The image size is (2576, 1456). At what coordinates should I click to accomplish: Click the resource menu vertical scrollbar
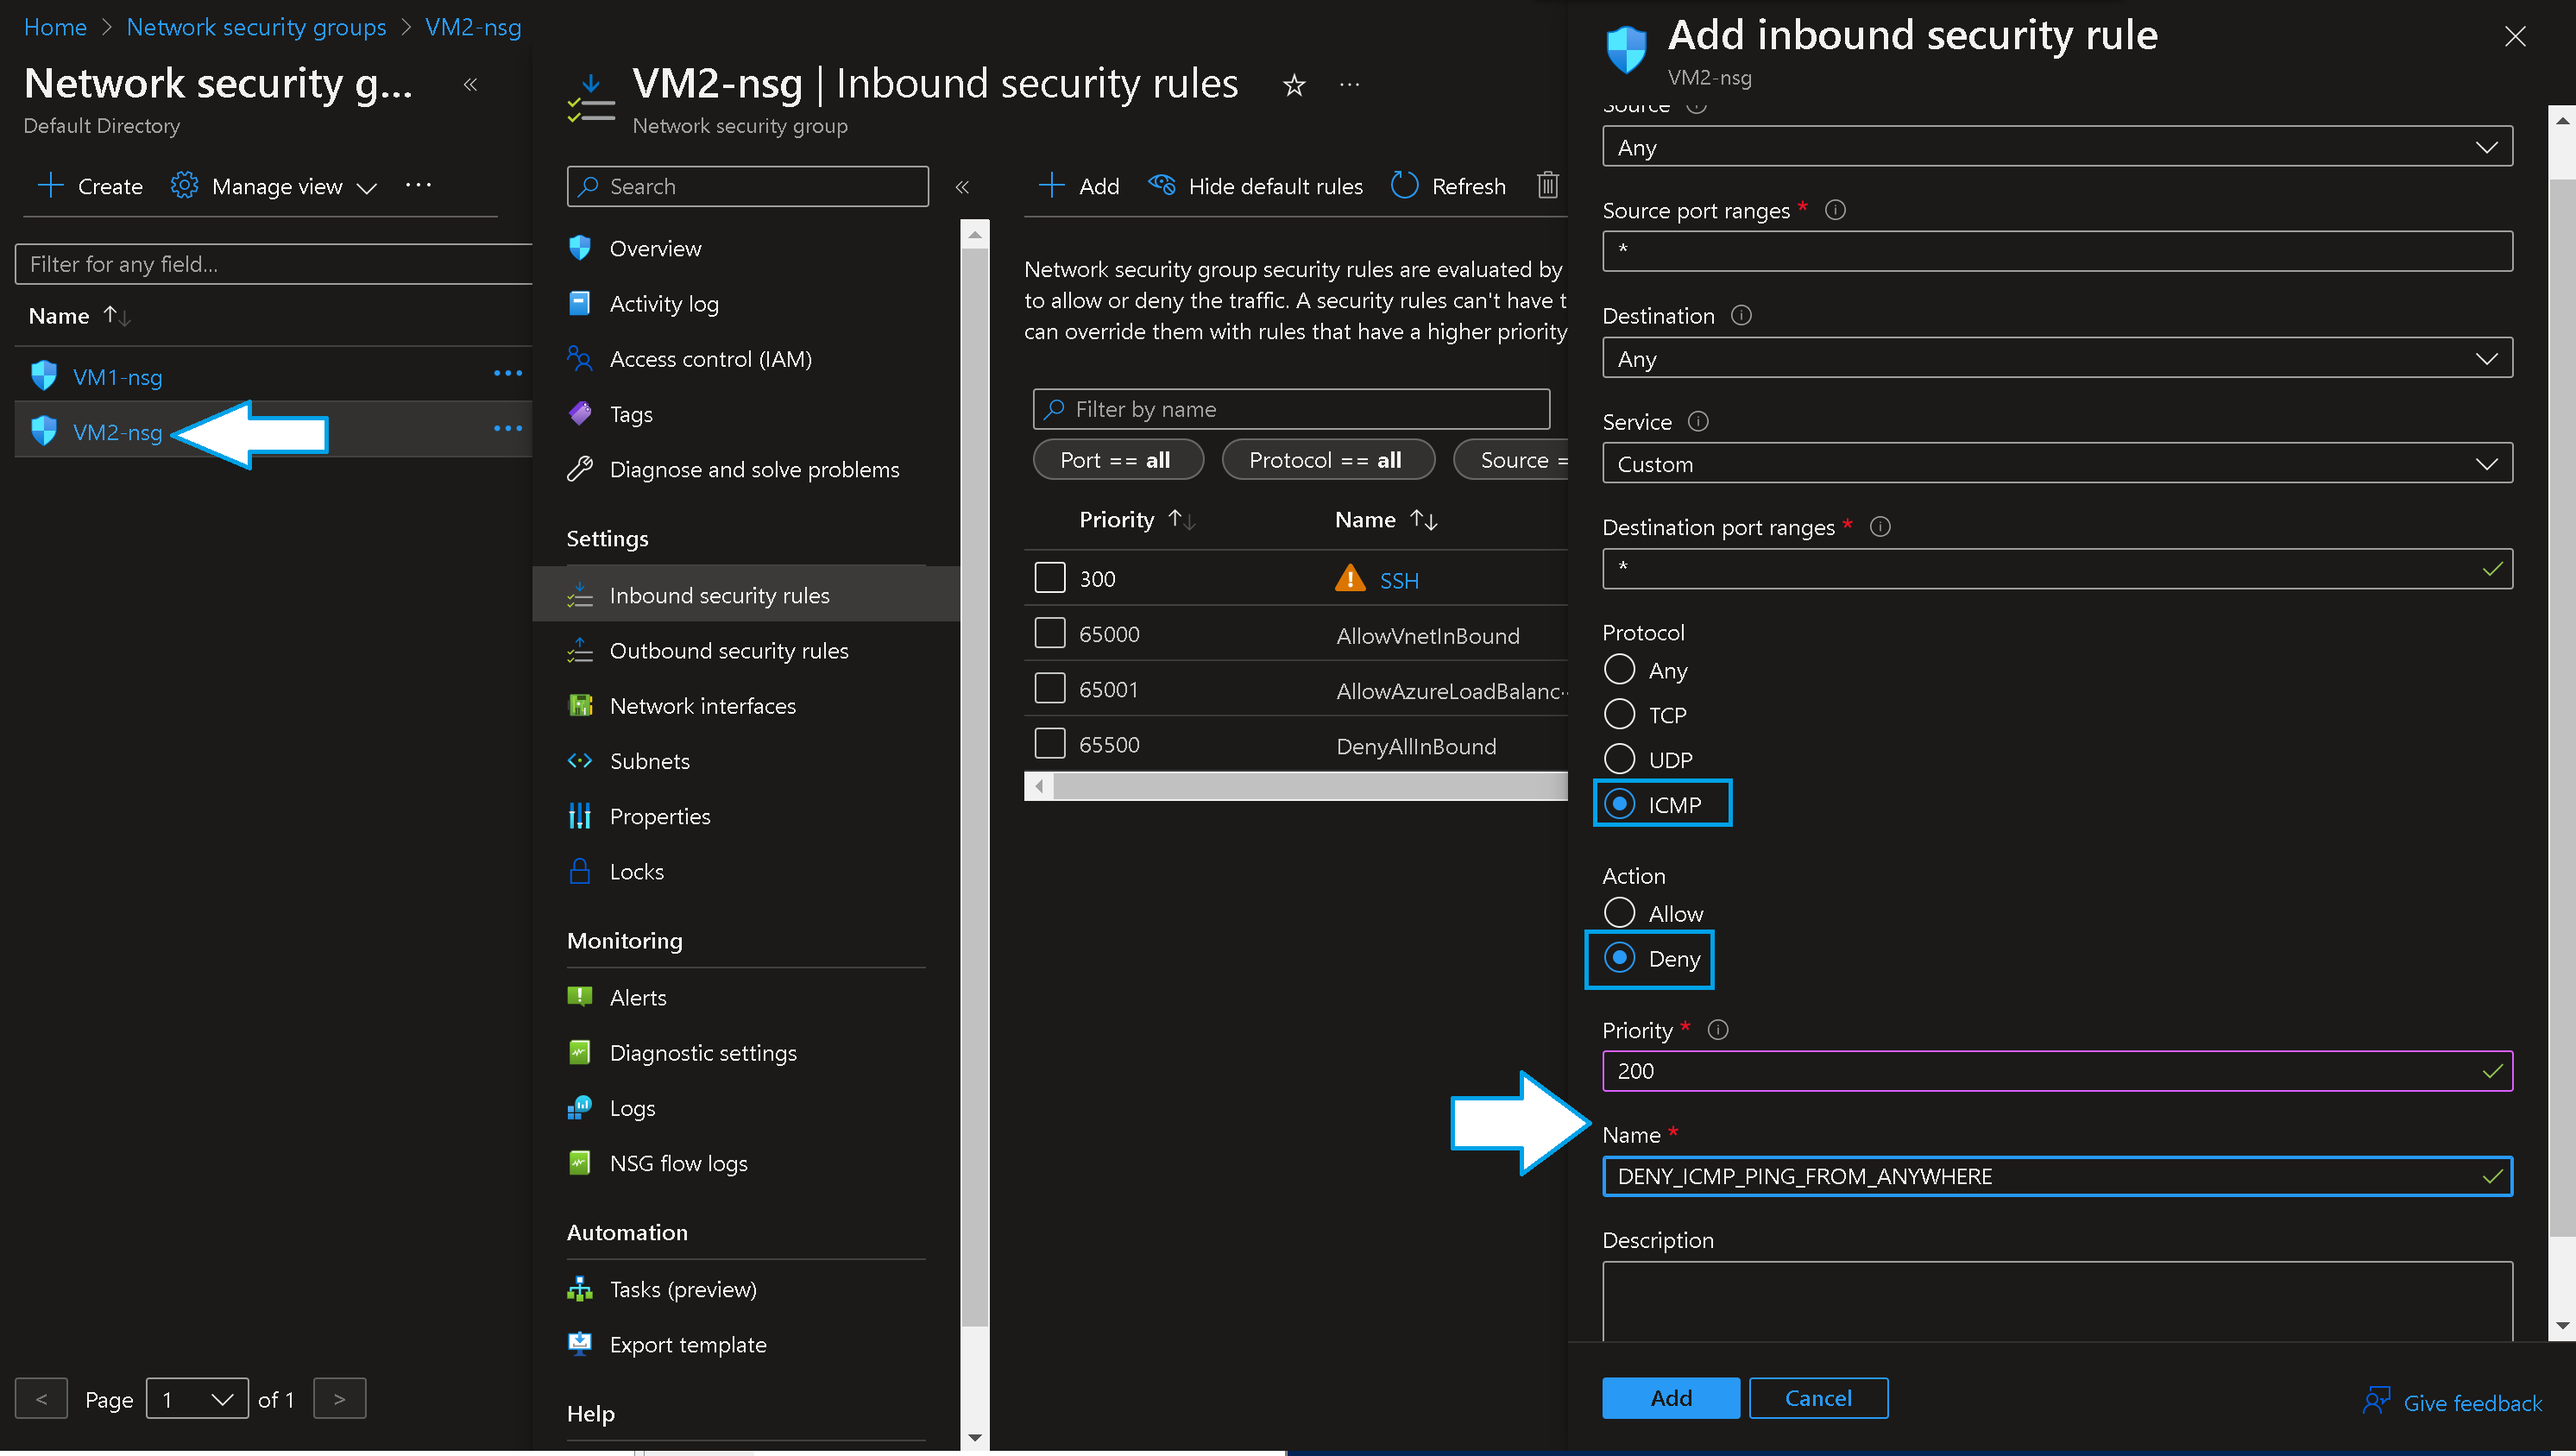tap(974, 790)
